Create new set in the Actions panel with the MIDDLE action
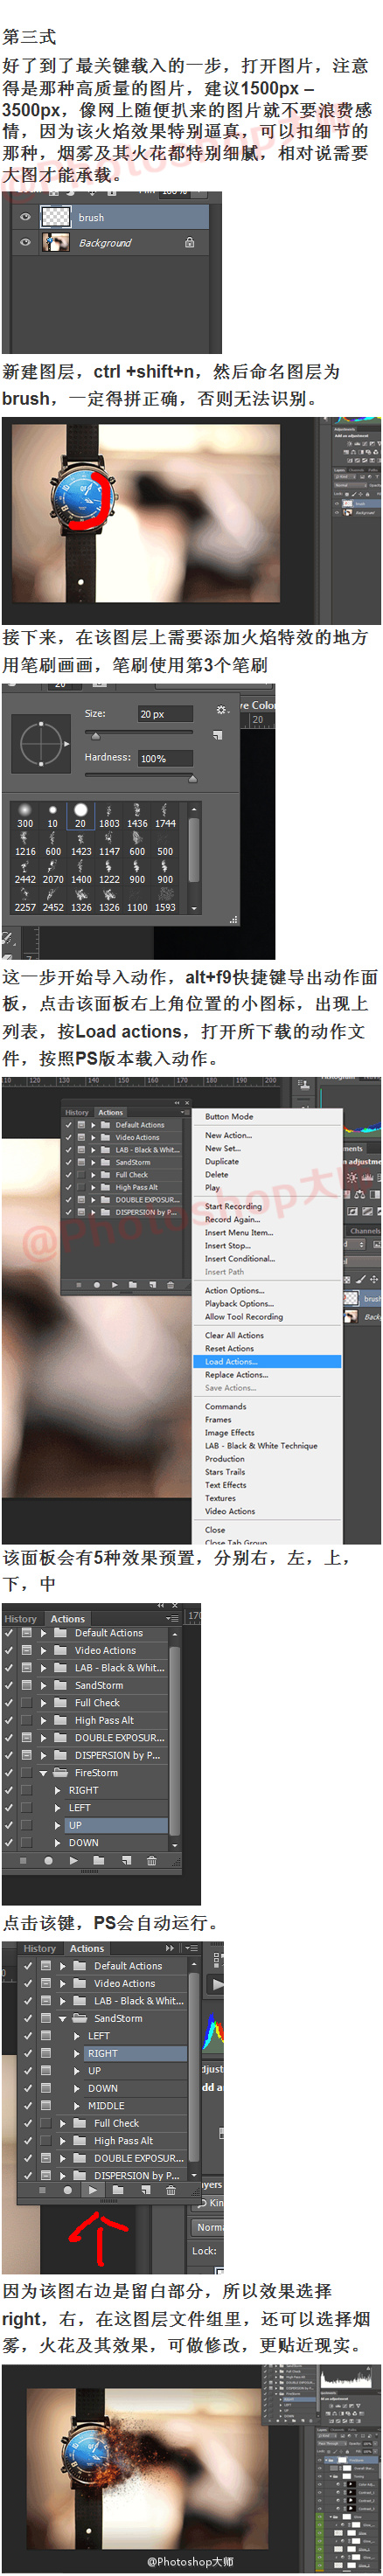 tap(118, 2189)
